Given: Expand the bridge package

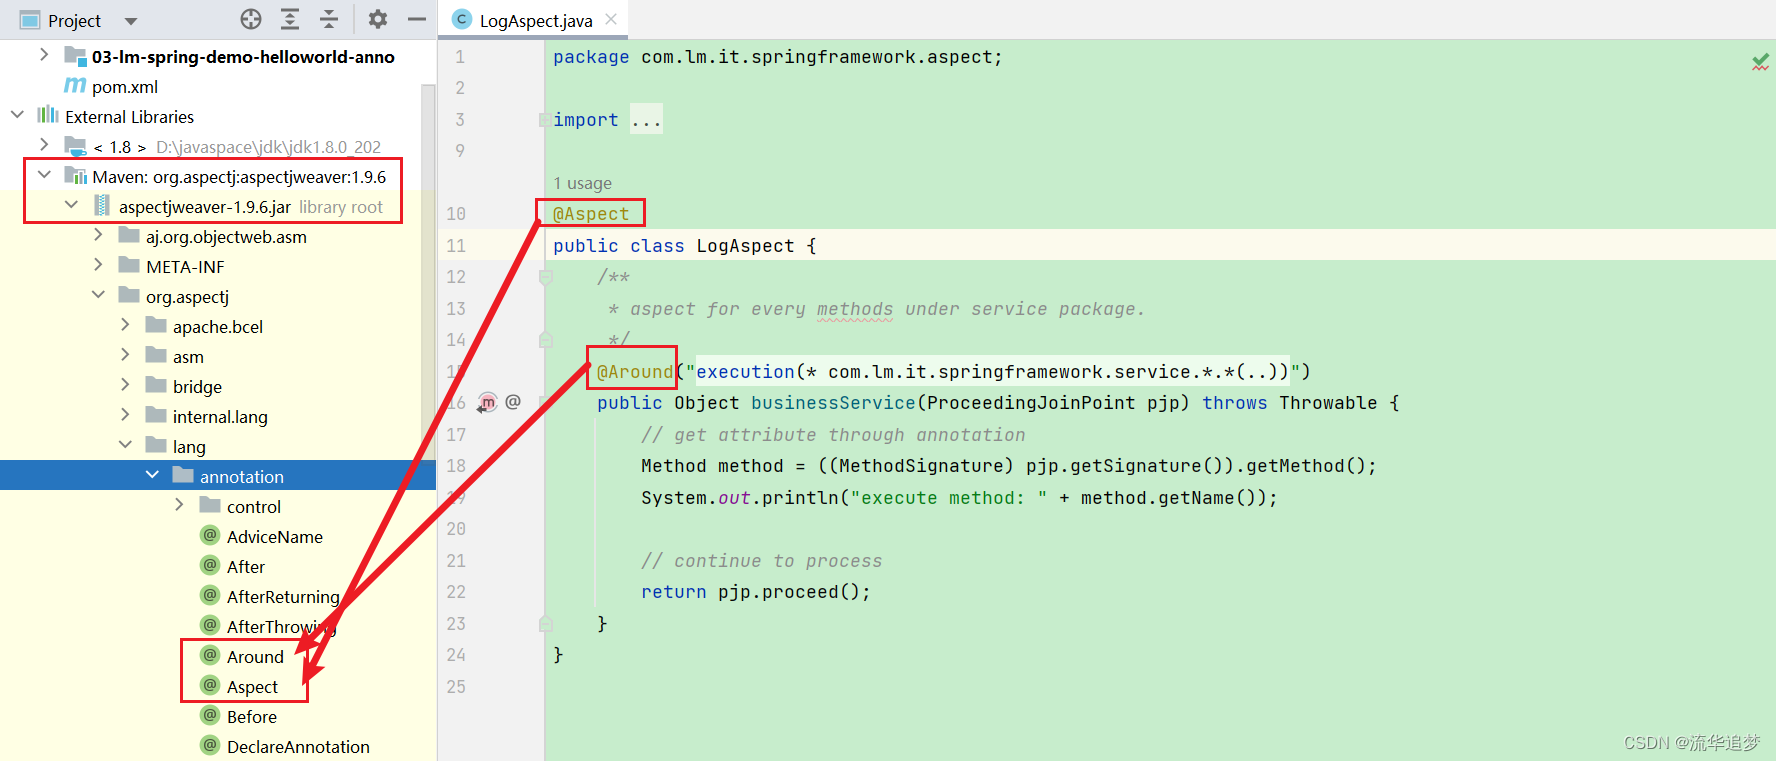Looking at the screenshot, I should tap(125, 385).
